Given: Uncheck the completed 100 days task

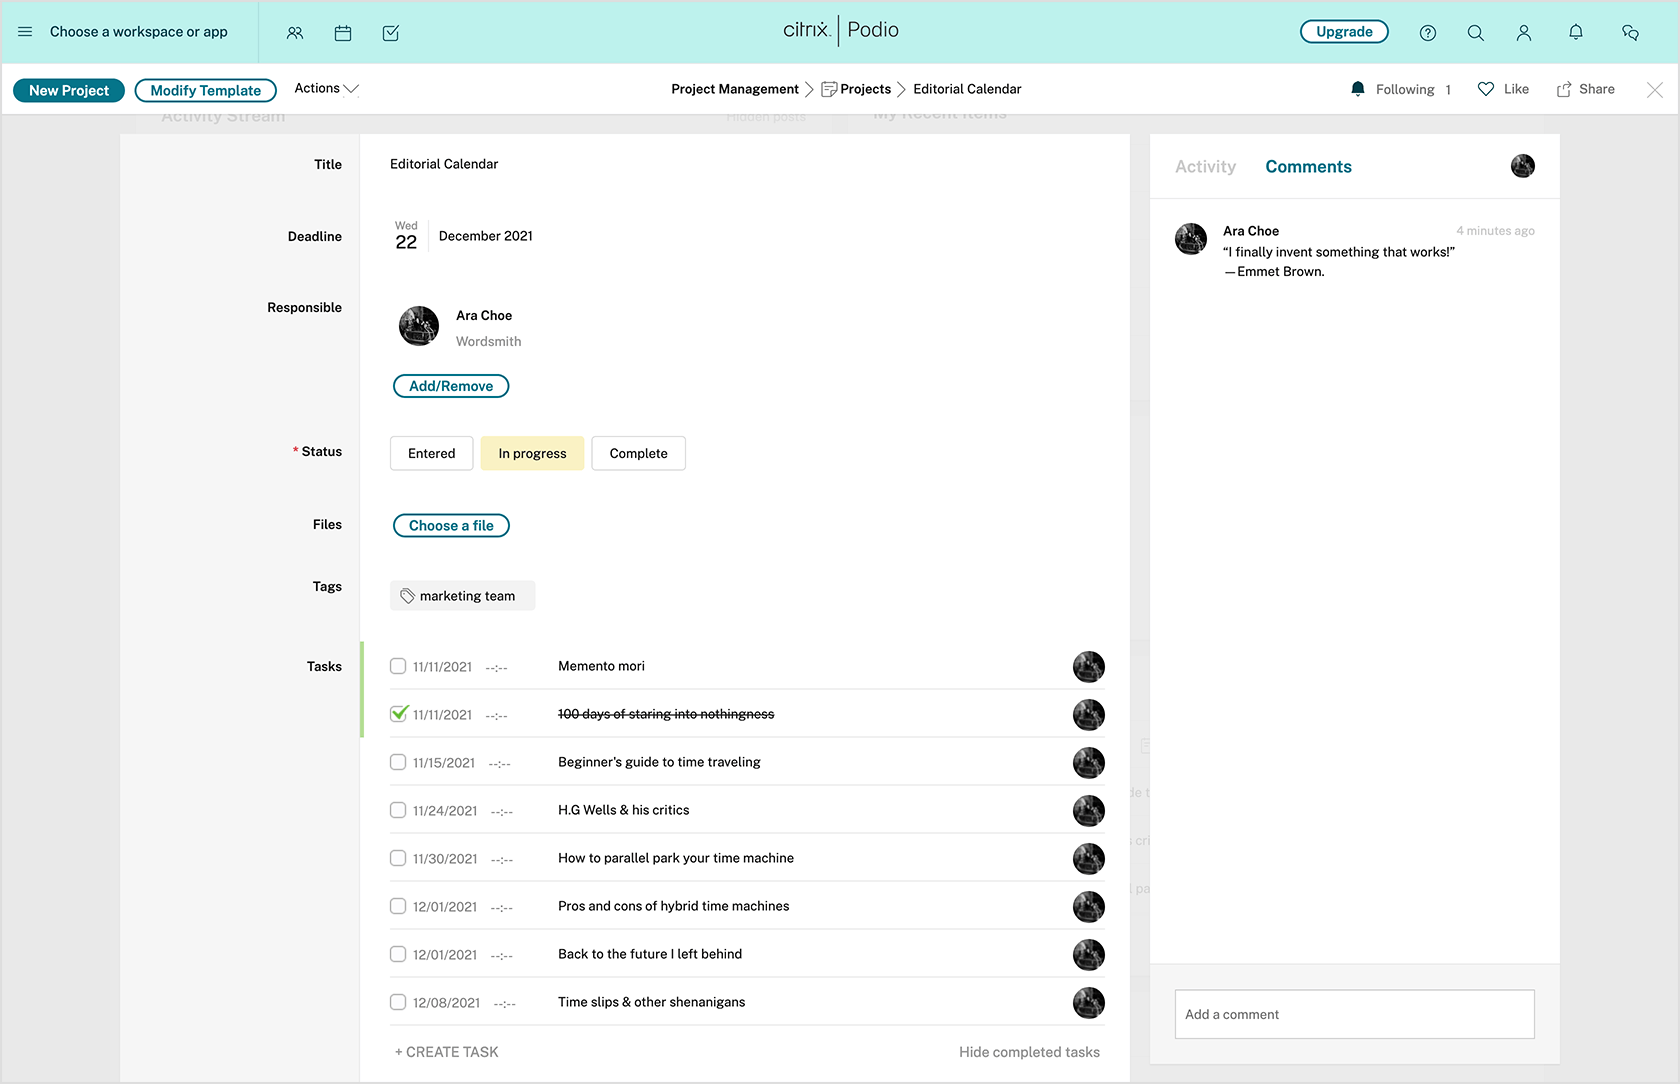Looking at the screenshot, I should click(x=398, y=714).
